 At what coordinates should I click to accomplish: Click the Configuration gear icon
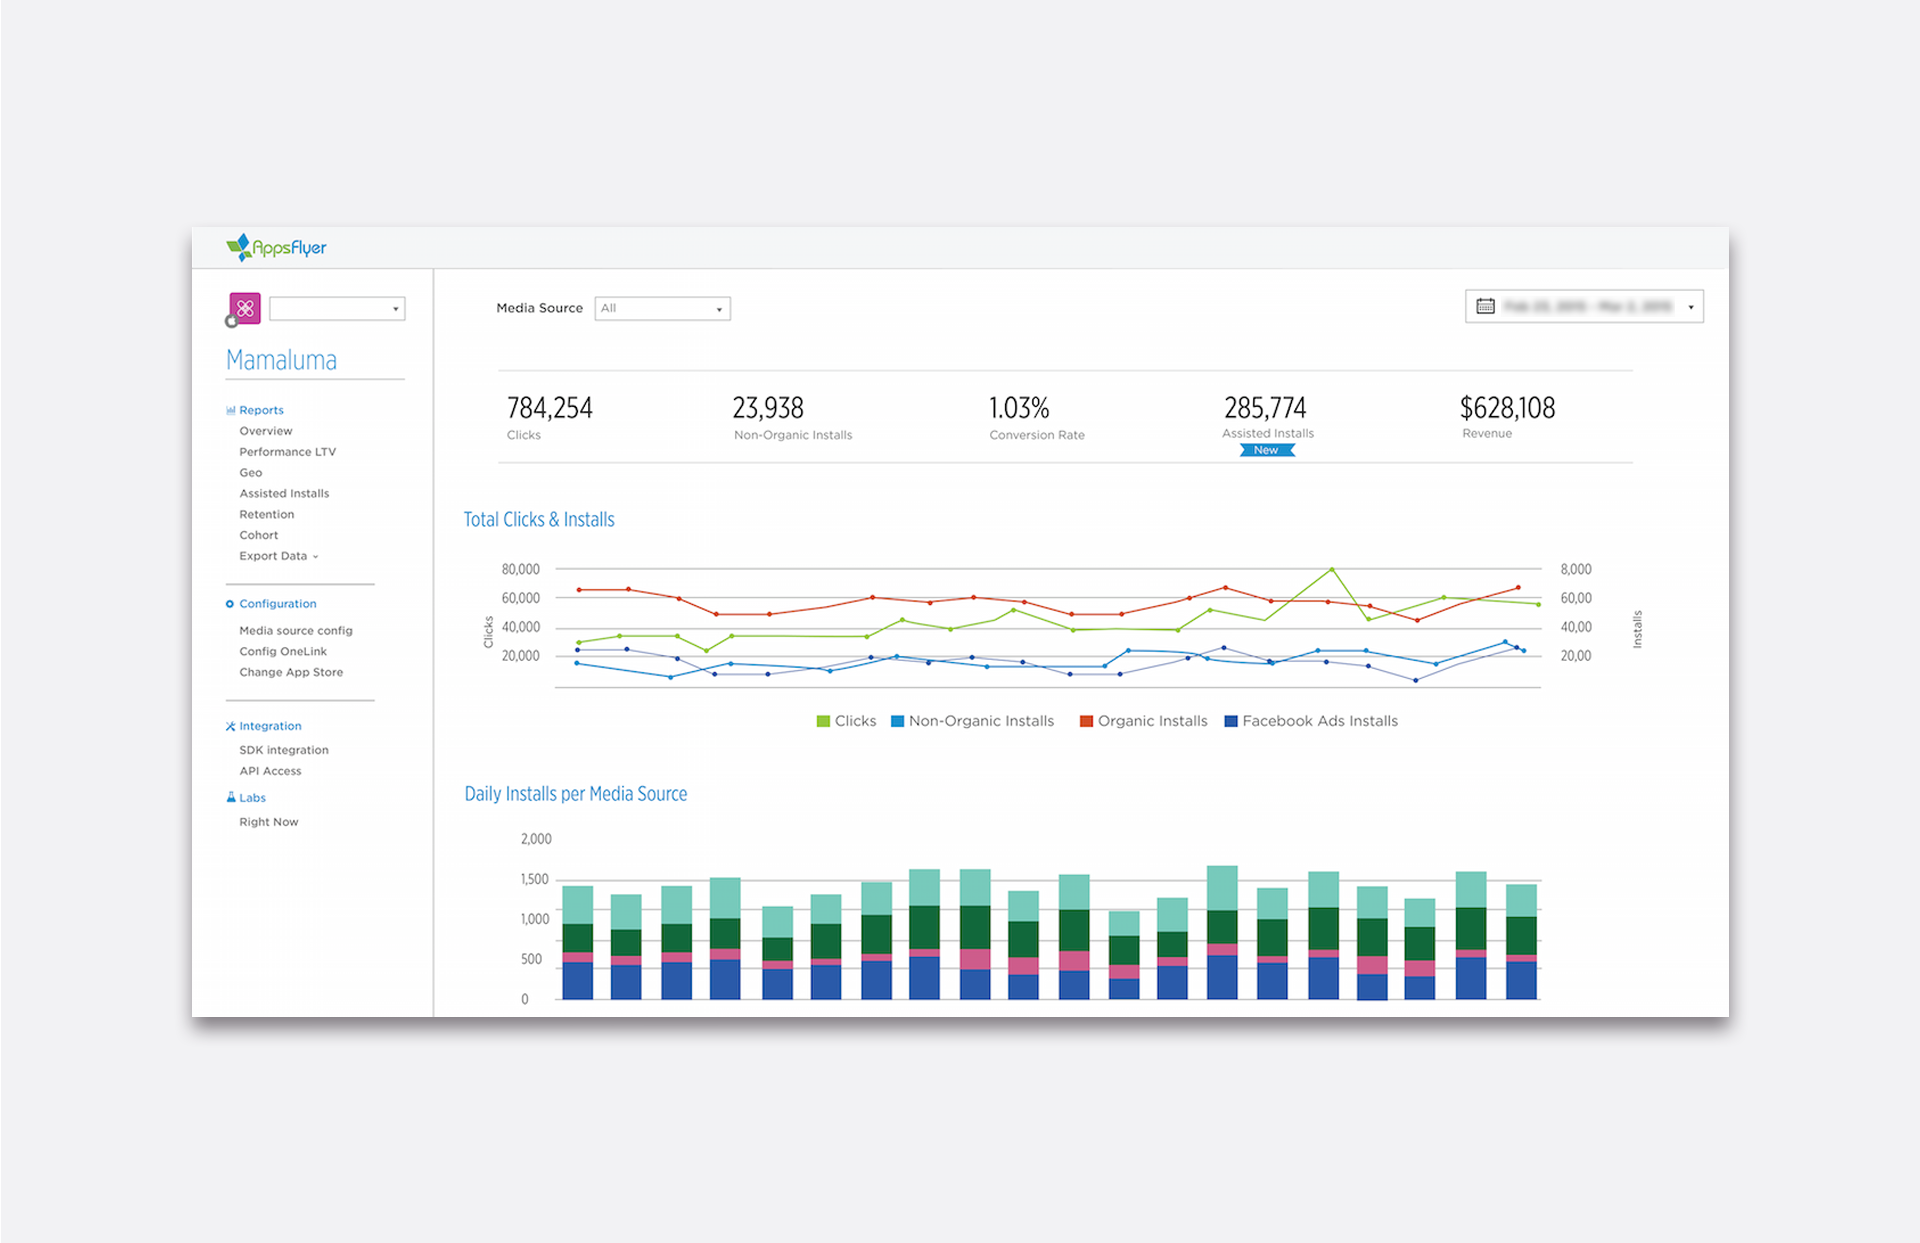[x=230, y=604]
